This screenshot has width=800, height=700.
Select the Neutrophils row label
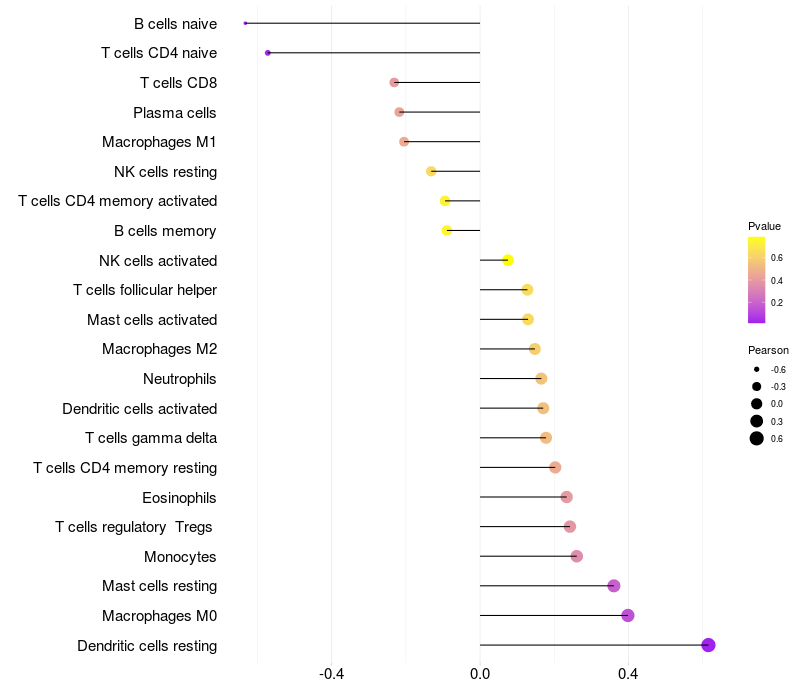click(x=180, y=379)
